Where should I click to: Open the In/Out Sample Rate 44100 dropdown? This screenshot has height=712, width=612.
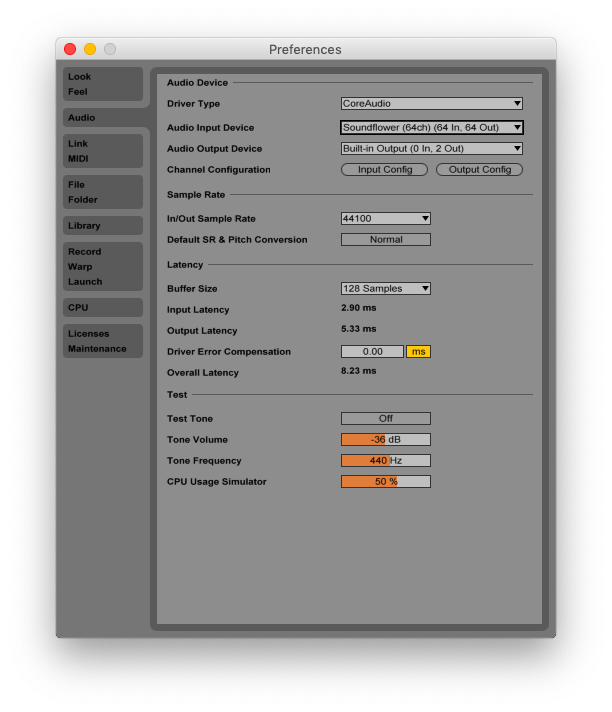coord(386,218)
